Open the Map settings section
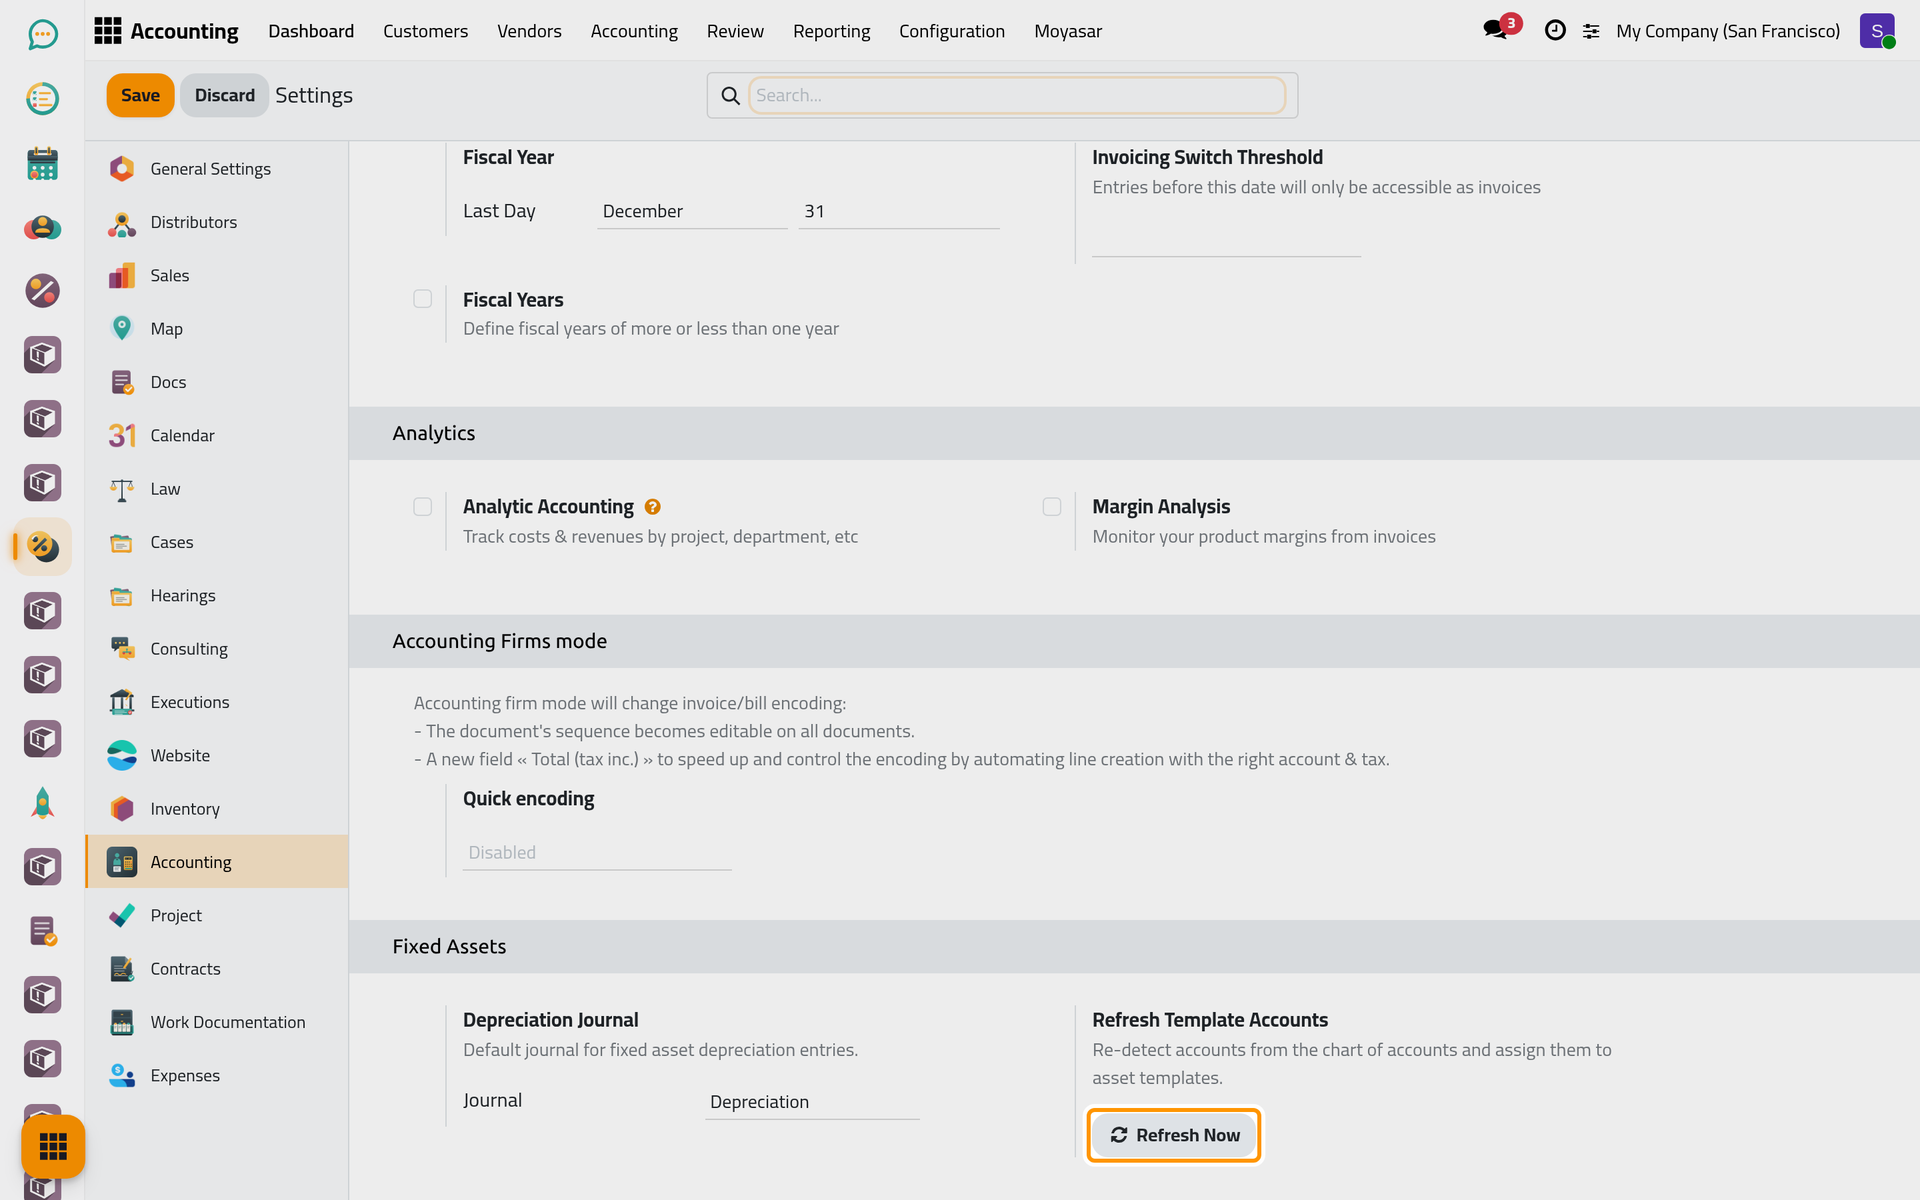The height and width of the screenshot is (1200, 1920). [217, 329]
